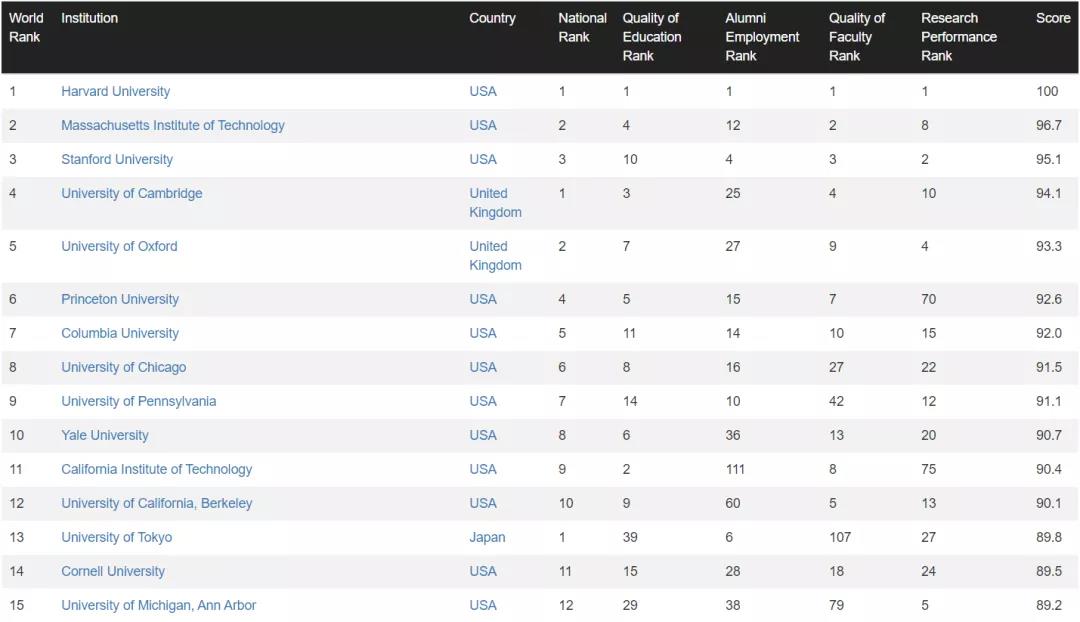Click the Research Performance Rank header
The width and height of the screenshot is (1080, 622).
coord(958,37)
